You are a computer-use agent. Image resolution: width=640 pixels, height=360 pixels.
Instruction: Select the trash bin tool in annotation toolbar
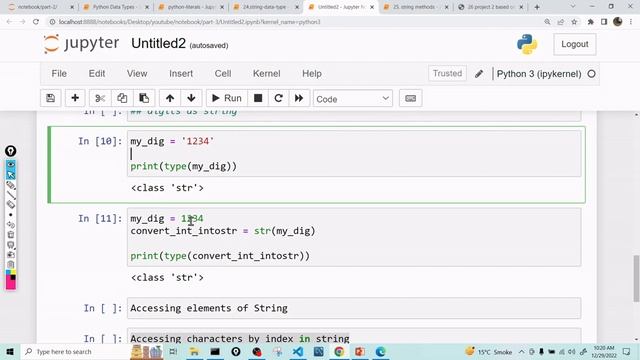pos(11,235)
